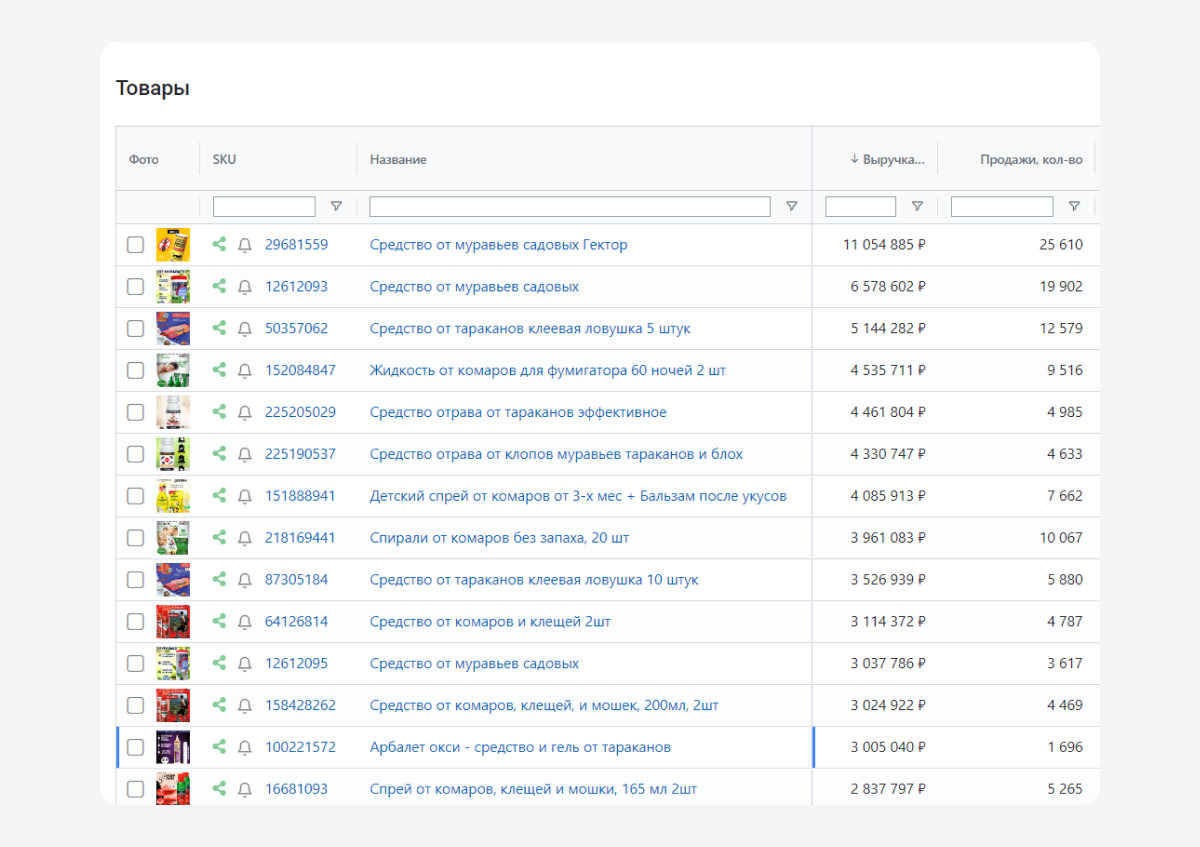Click bell icon for SKU 64126814
The height and width of the screenshot is (847, 1200).
[244, 622]
